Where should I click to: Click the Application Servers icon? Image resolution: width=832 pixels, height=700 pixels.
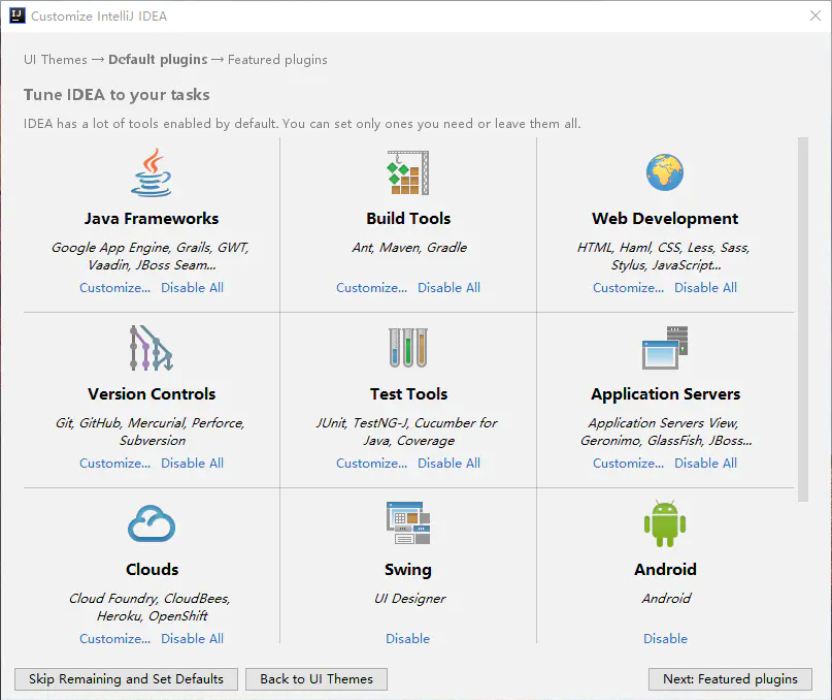pyautogui.click(x=665, y=348)
